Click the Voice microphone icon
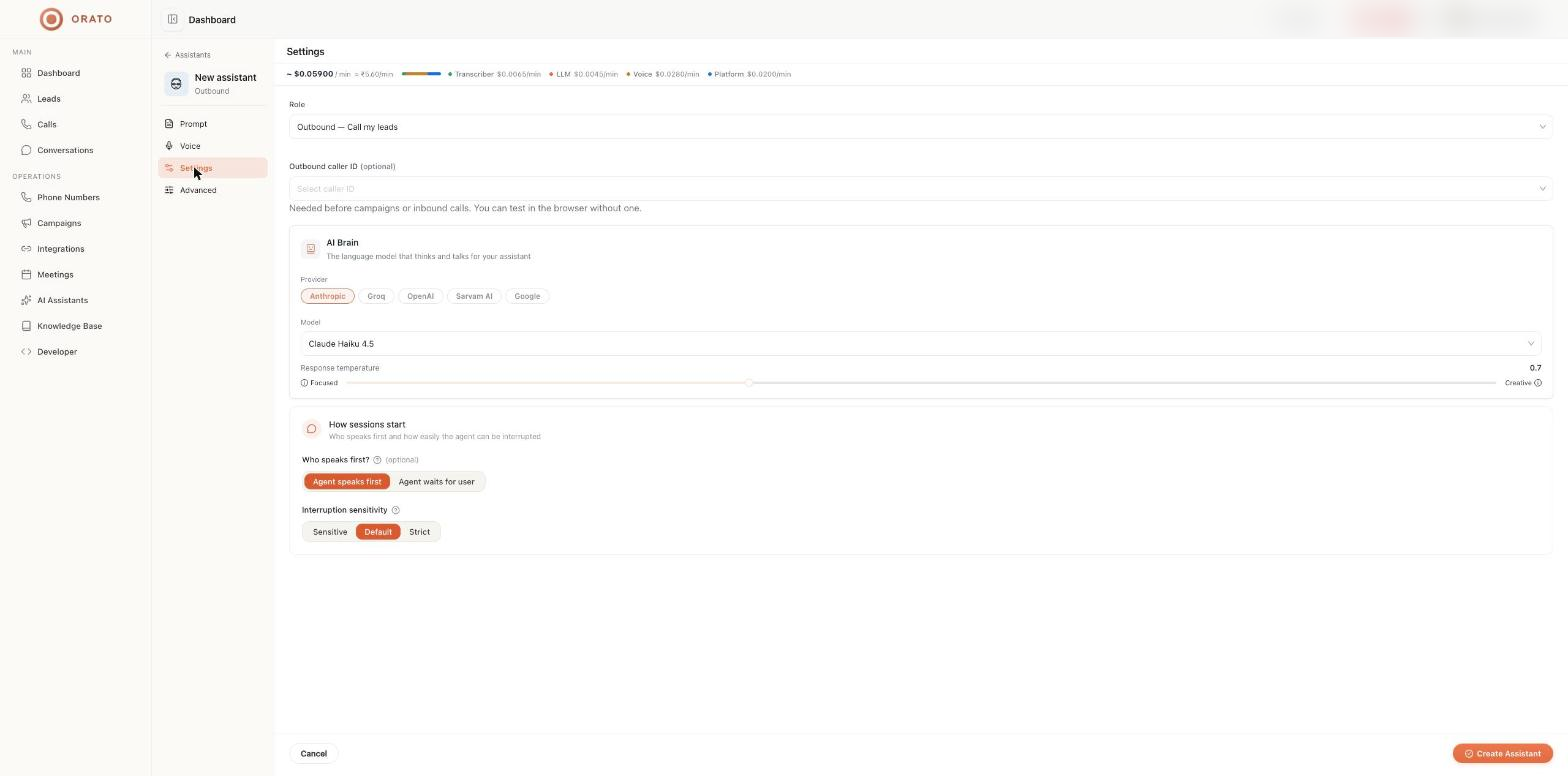Screen dimensions: 1568x776 [169, 146]
